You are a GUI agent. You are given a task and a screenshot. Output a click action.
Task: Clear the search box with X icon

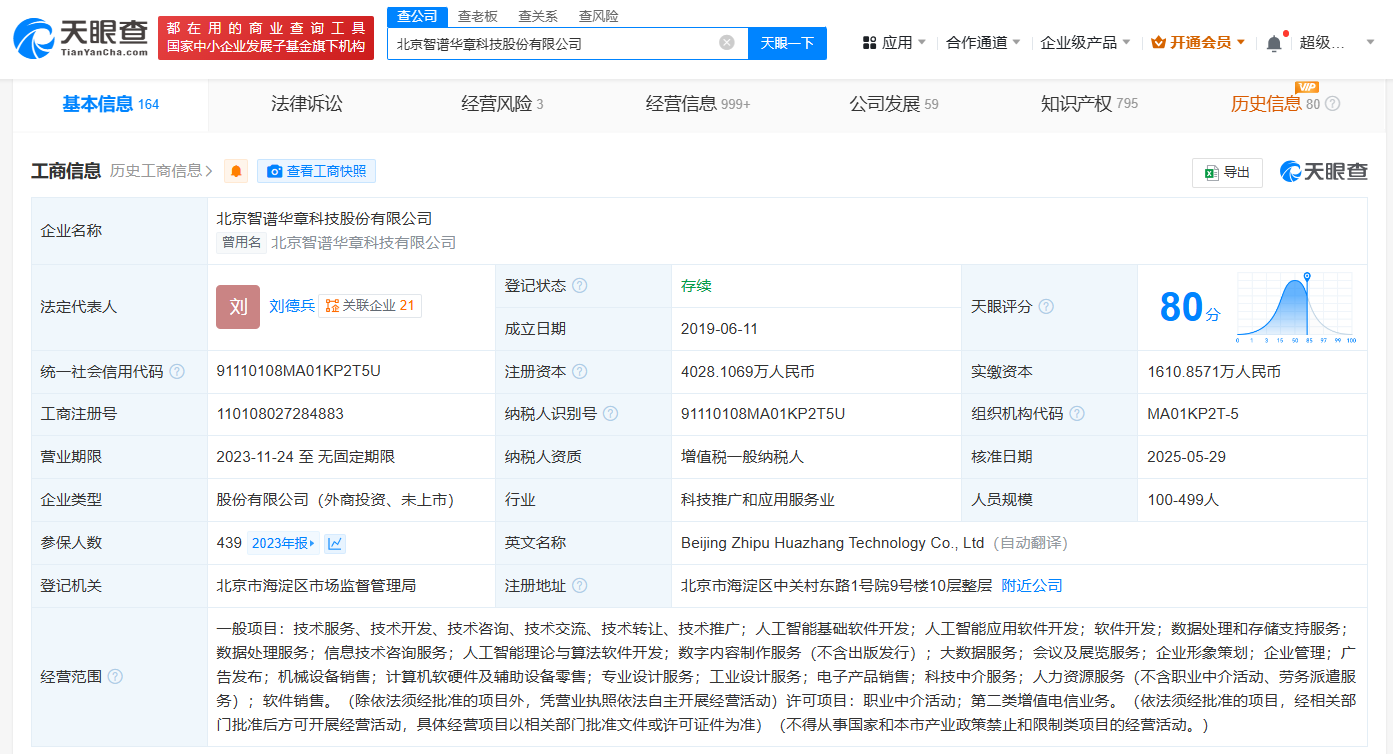727,43
